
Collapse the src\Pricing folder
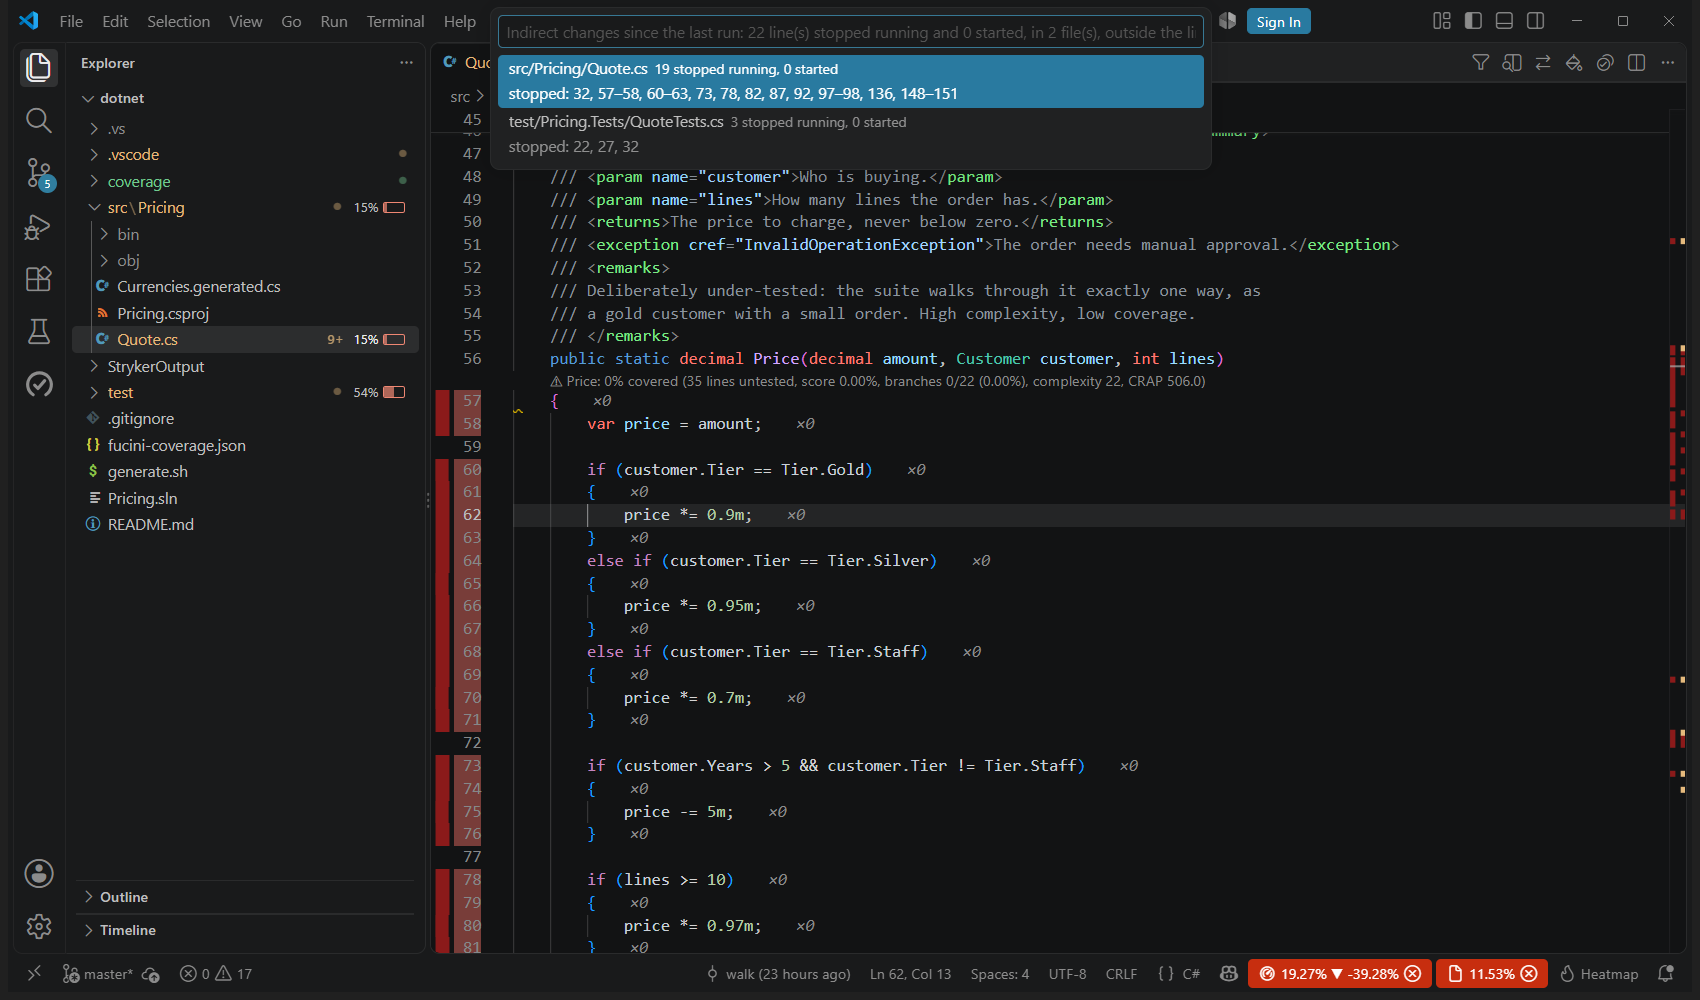click(94, 208)
